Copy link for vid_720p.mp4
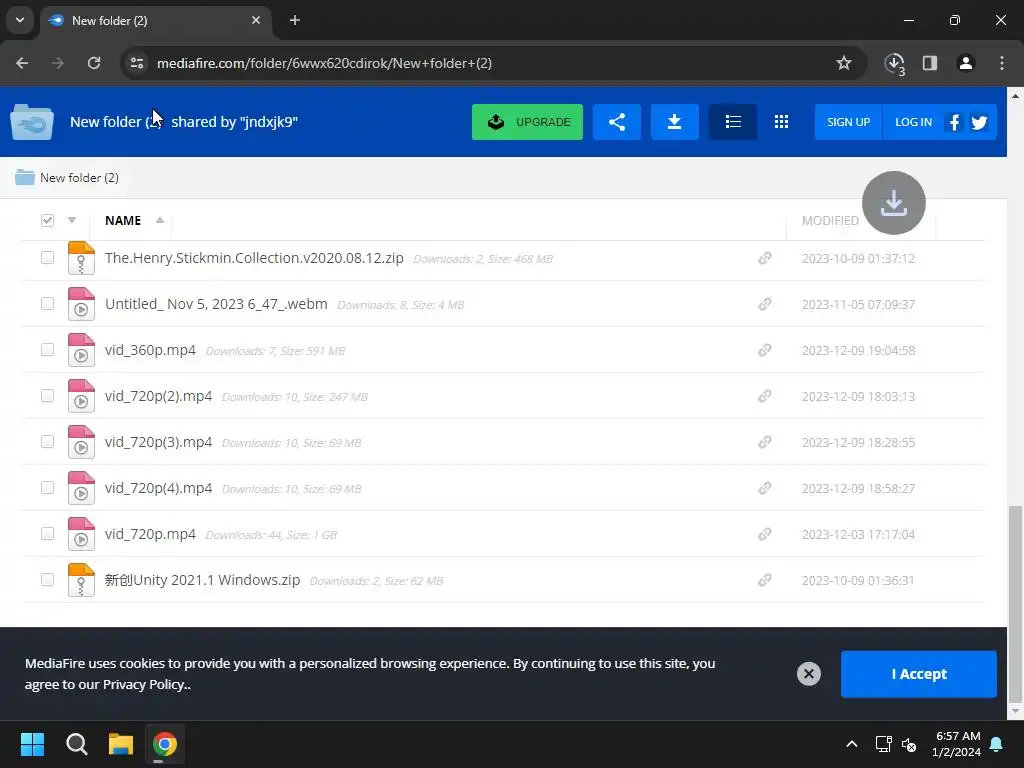This screenshot has height=768, width=1024. pos(765,534)
